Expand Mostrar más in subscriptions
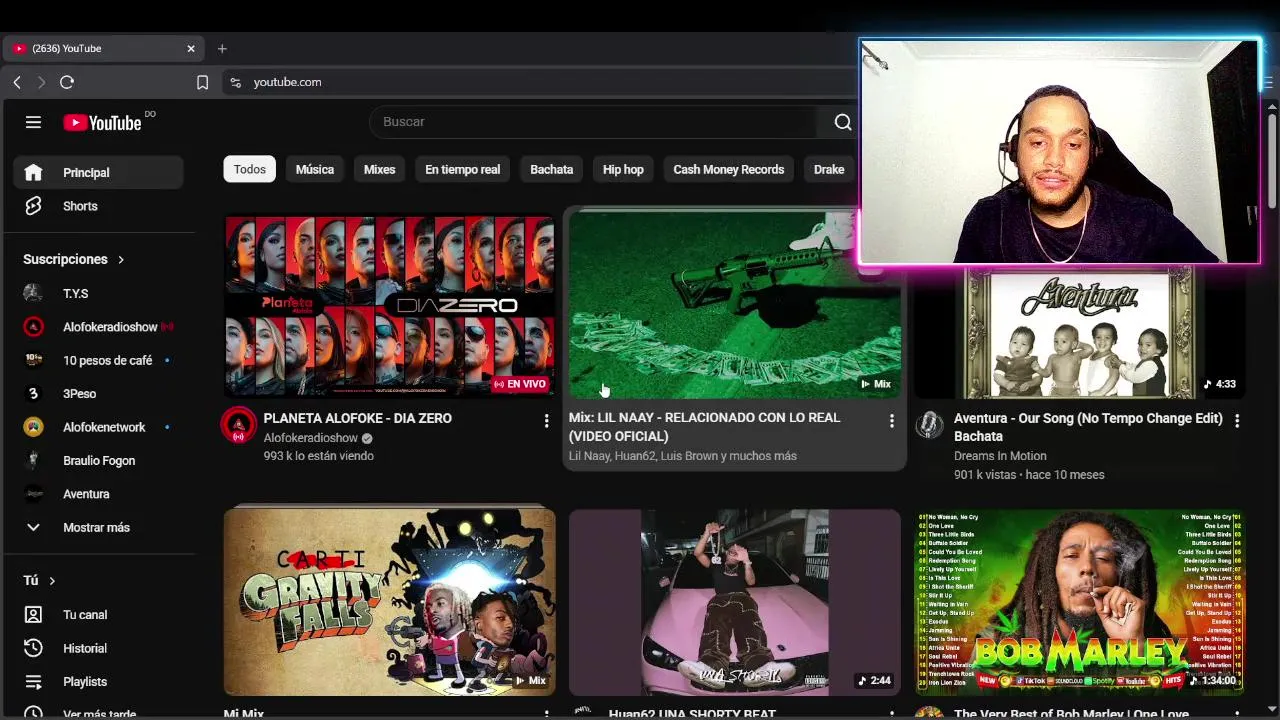1280x720 pixels. coord(98,527)
